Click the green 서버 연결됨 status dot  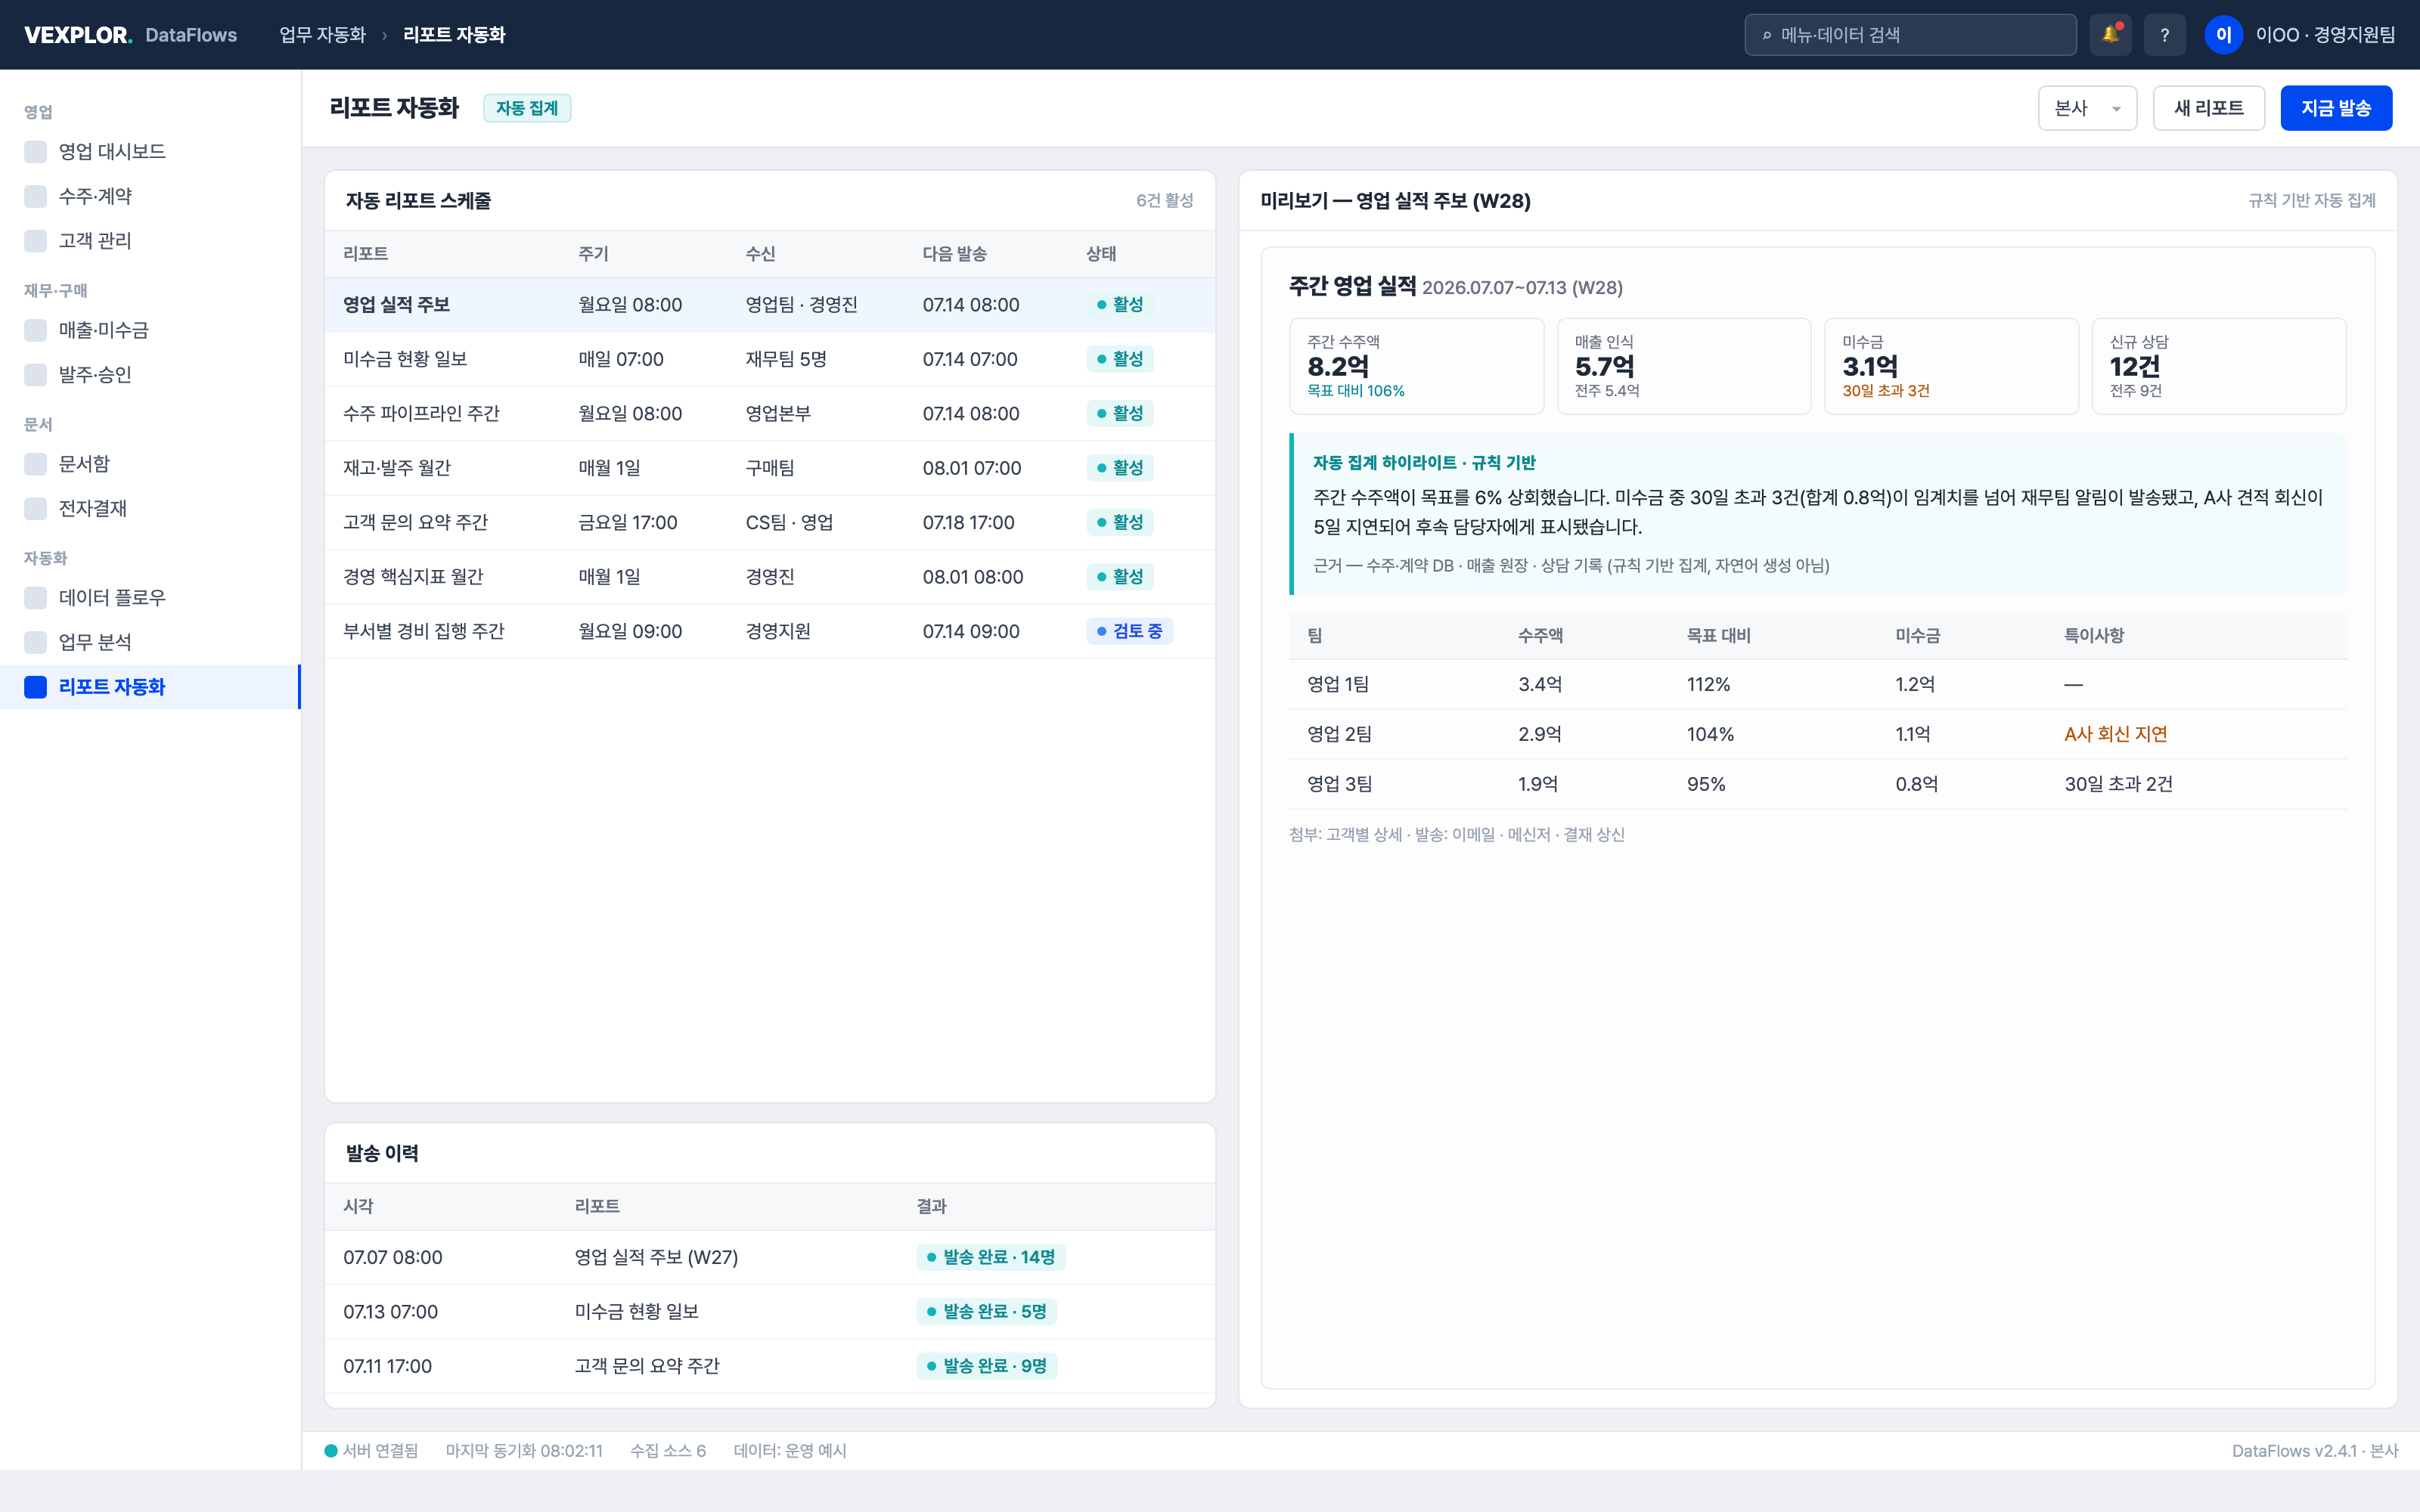pos(331,1451)
